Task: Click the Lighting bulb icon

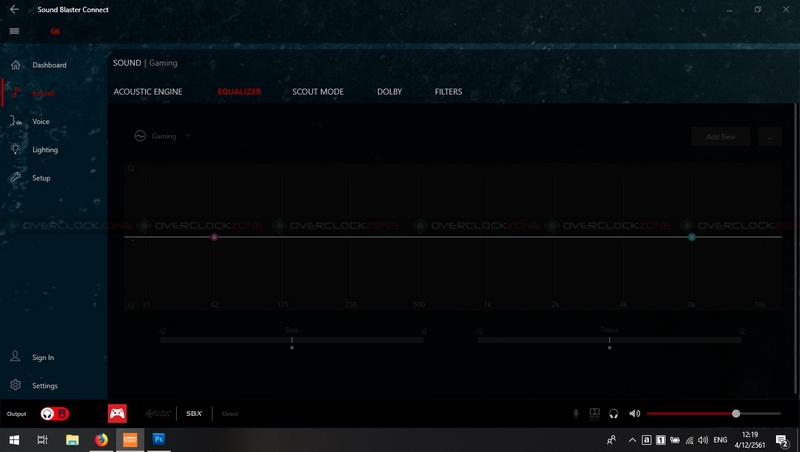Action: tap(16, 149)
